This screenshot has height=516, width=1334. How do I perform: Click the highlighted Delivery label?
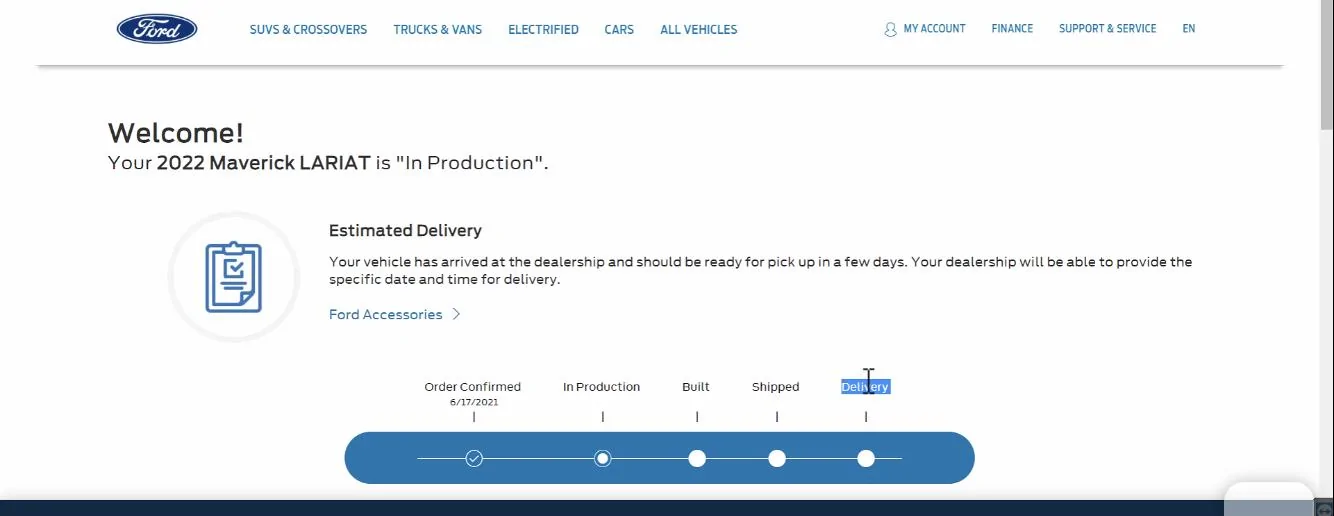tap(865, 387)
